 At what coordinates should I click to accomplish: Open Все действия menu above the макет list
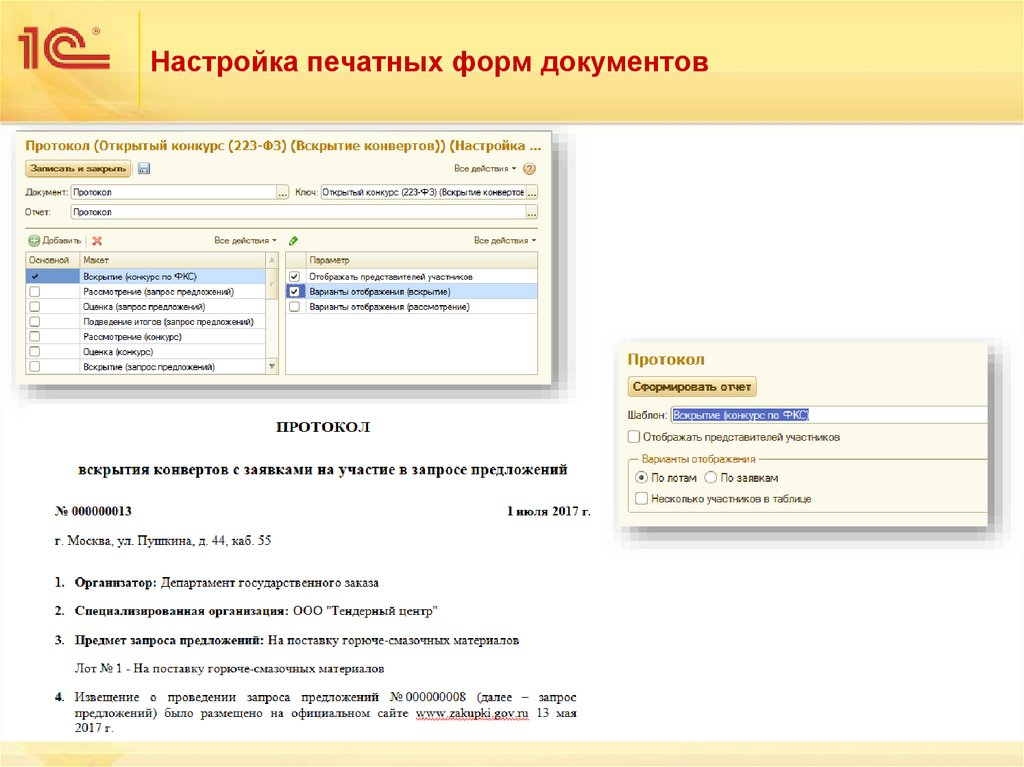(x=244, y=240)
